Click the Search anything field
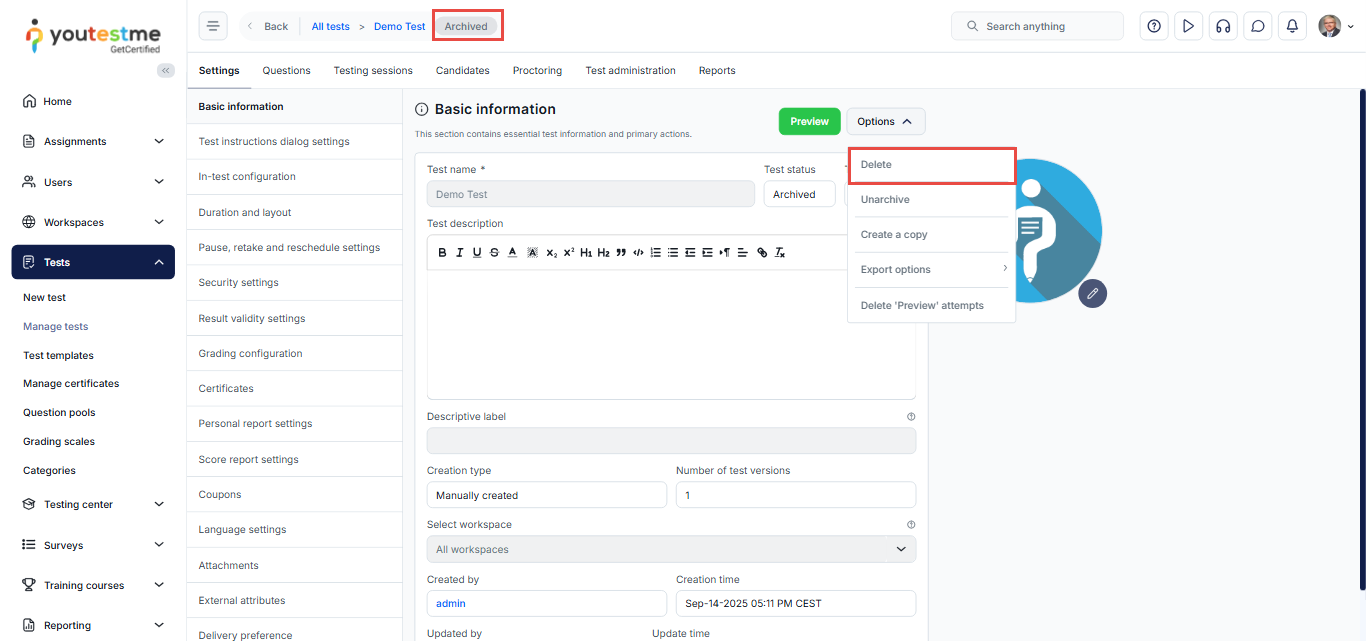Viewport: 1366px width, 641px height. (1037, 27)
